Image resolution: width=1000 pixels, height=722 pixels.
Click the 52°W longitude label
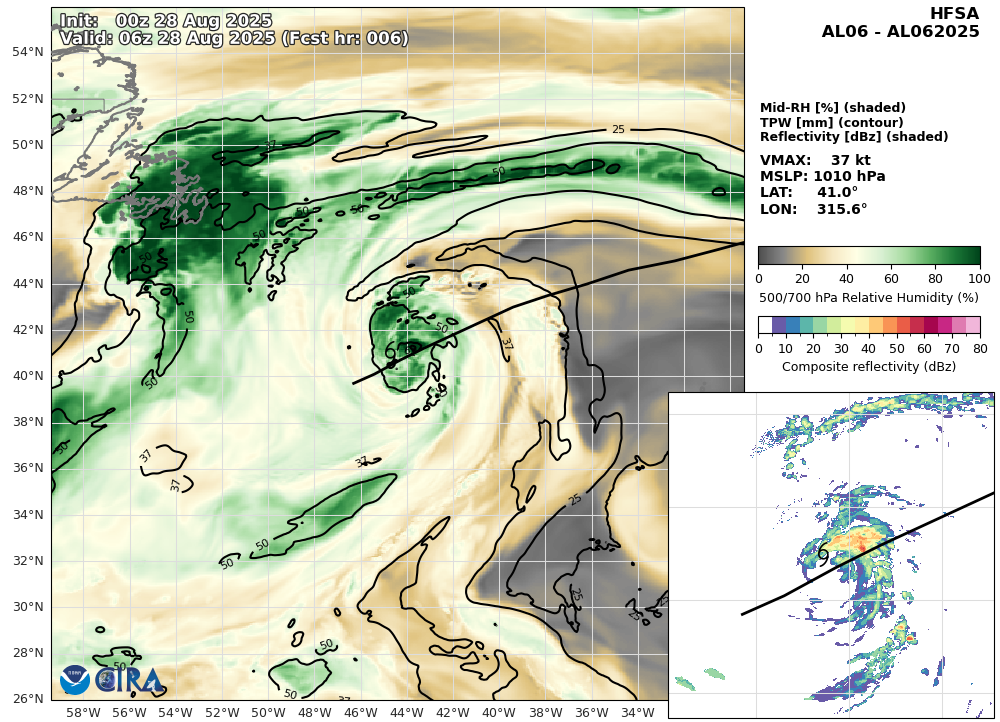[x=222, y=712]
